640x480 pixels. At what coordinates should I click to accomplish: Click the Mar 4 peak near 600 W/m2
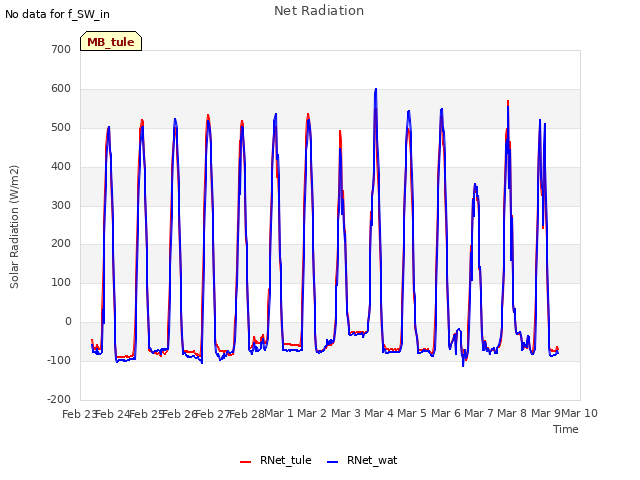pyautogui.click(x=376, y=89)
